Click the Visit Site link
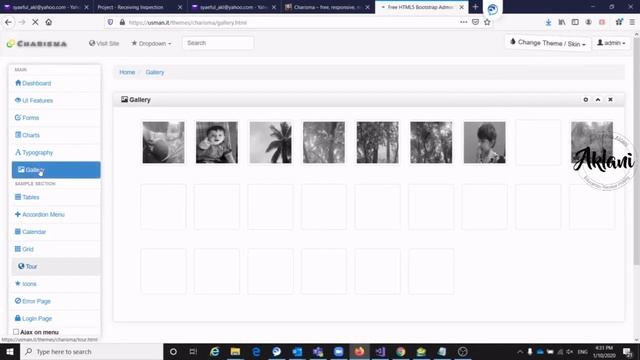This screenshot has height=360, width=640. click(104, 43)
